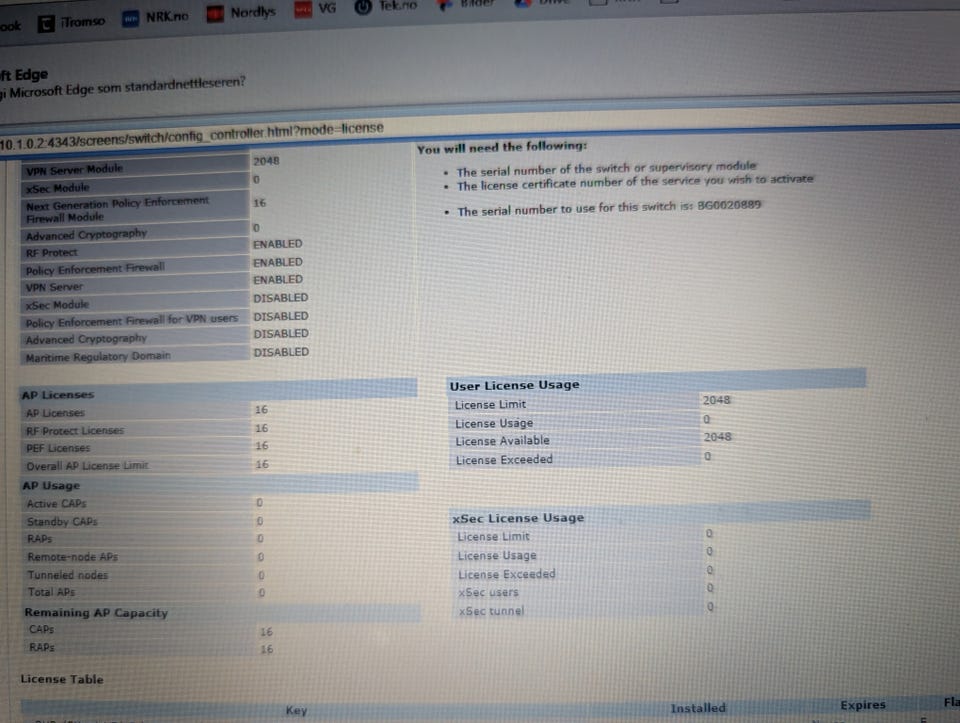Select the Total APs row label
960x723 pixels.
coord(51,593)
